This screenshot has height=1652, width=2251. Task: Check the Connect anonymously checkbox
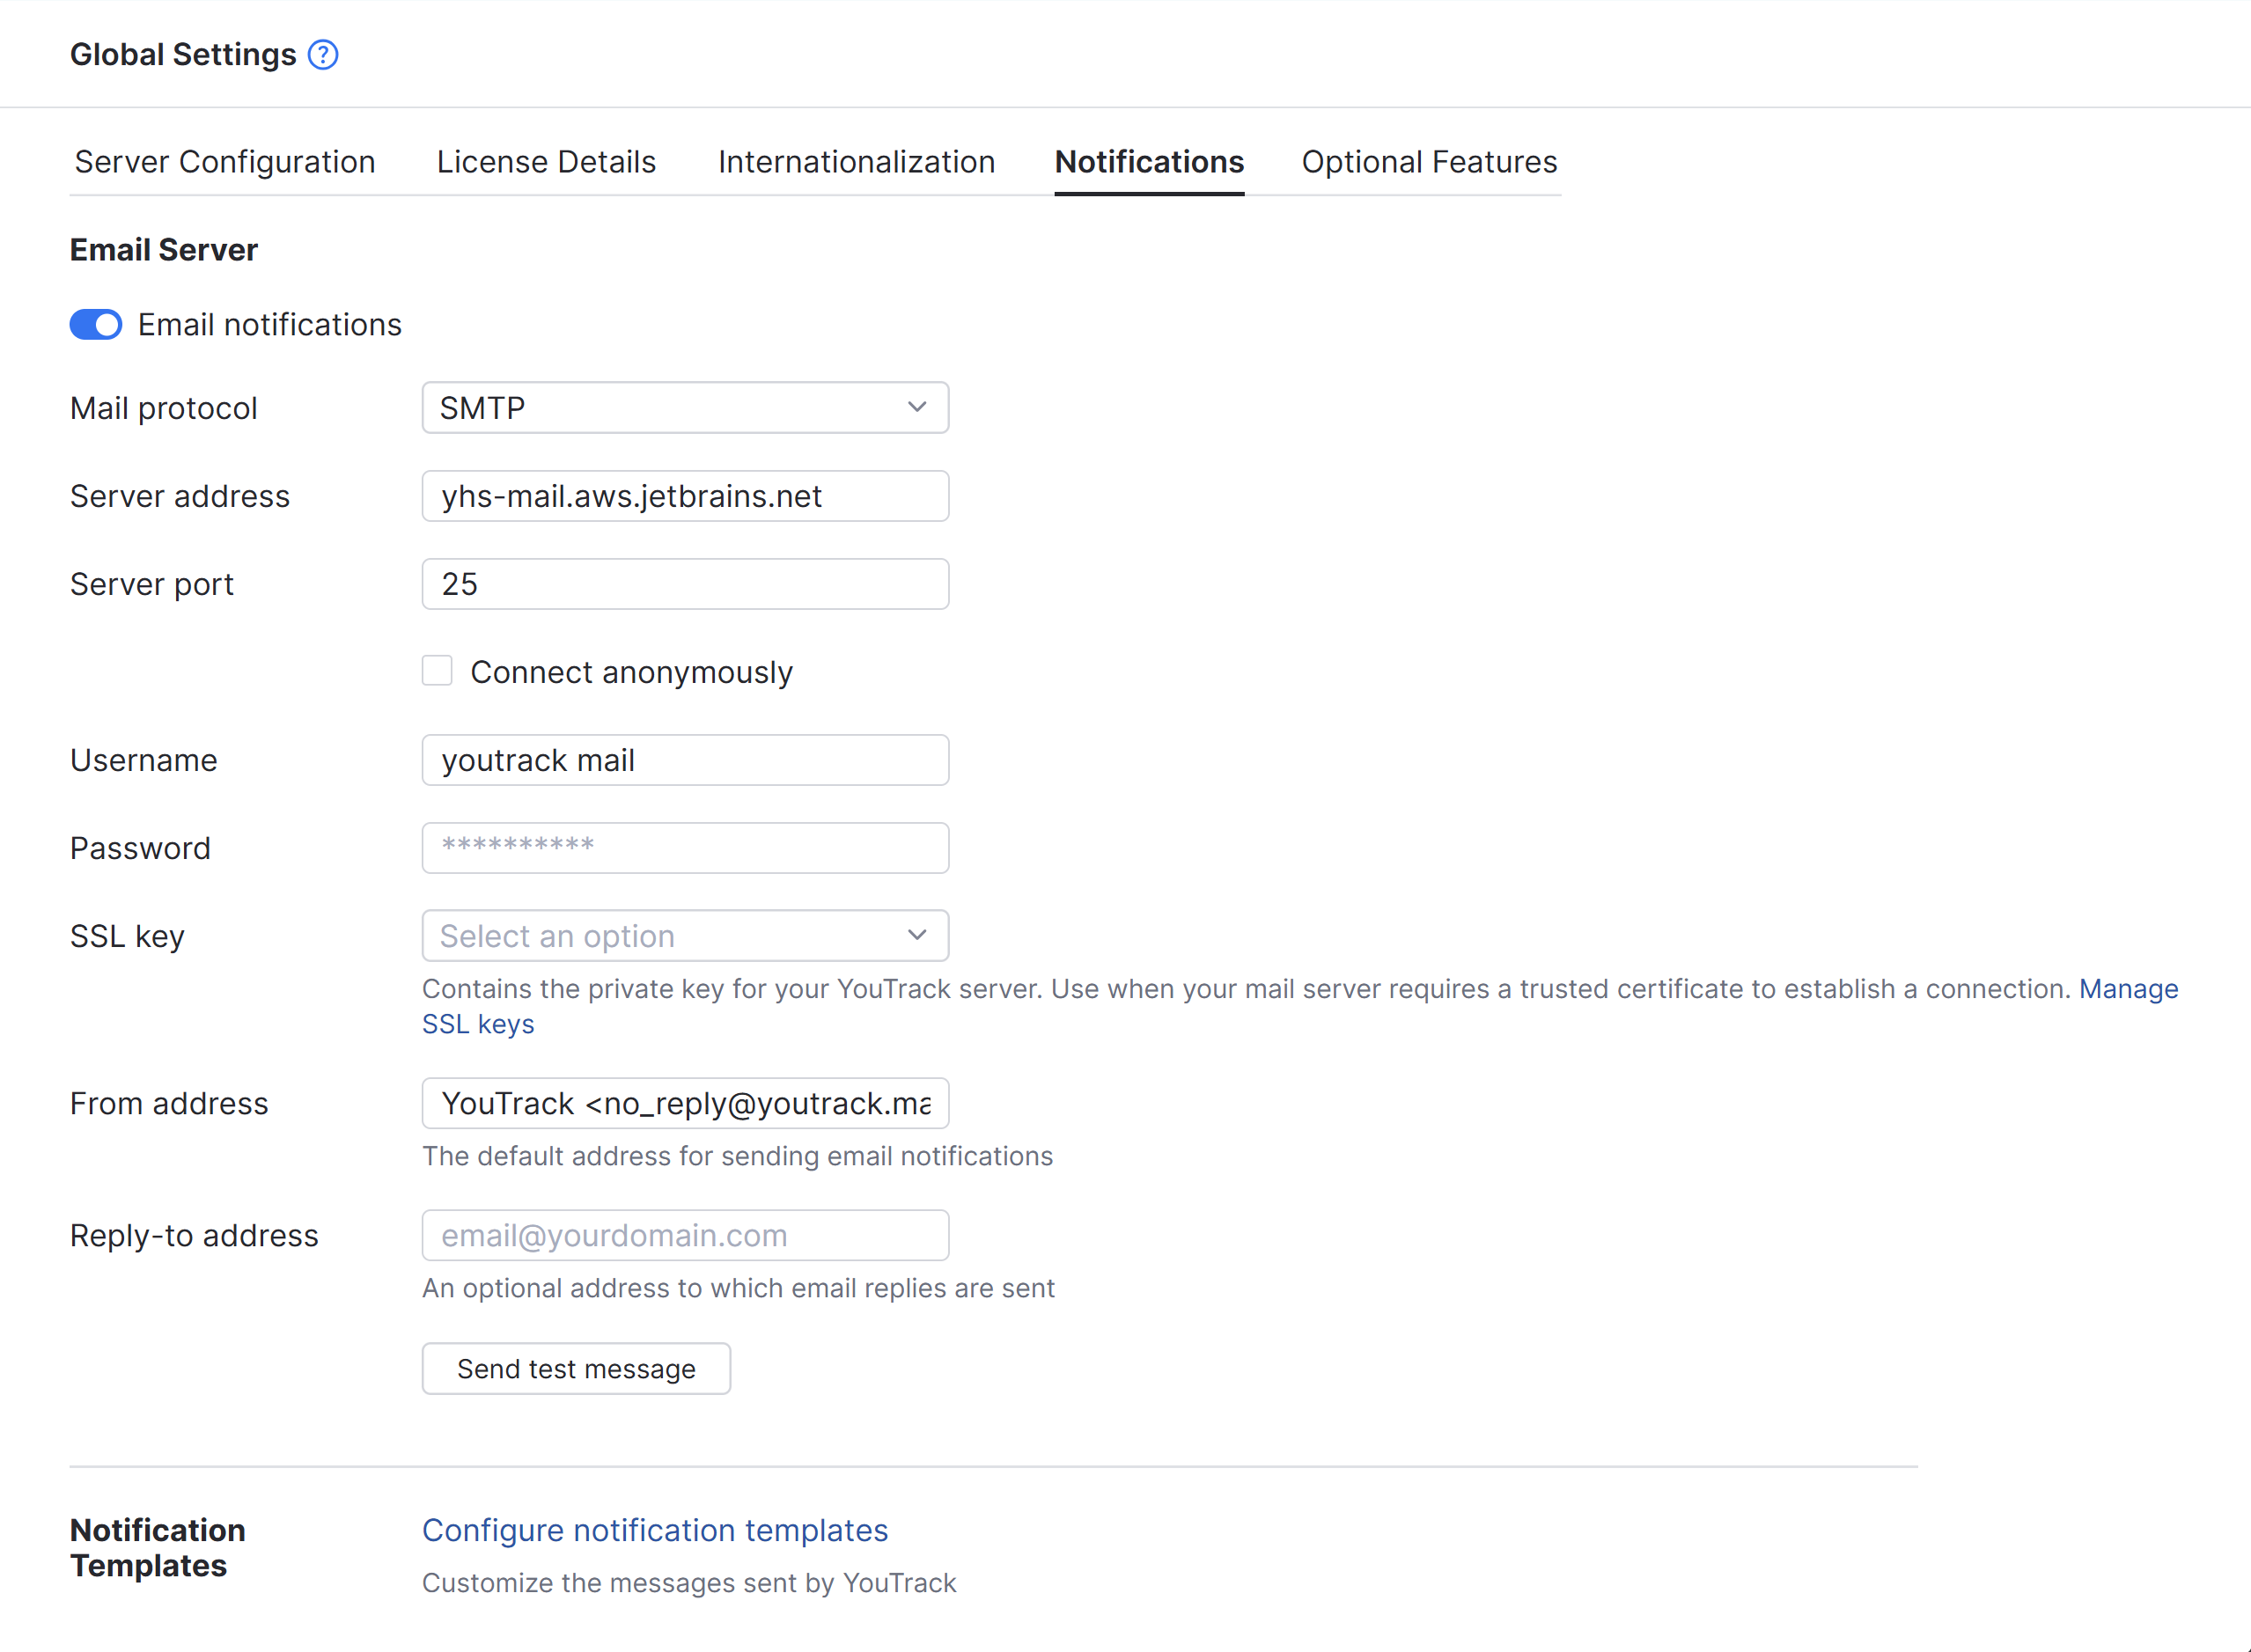[437, 671]
